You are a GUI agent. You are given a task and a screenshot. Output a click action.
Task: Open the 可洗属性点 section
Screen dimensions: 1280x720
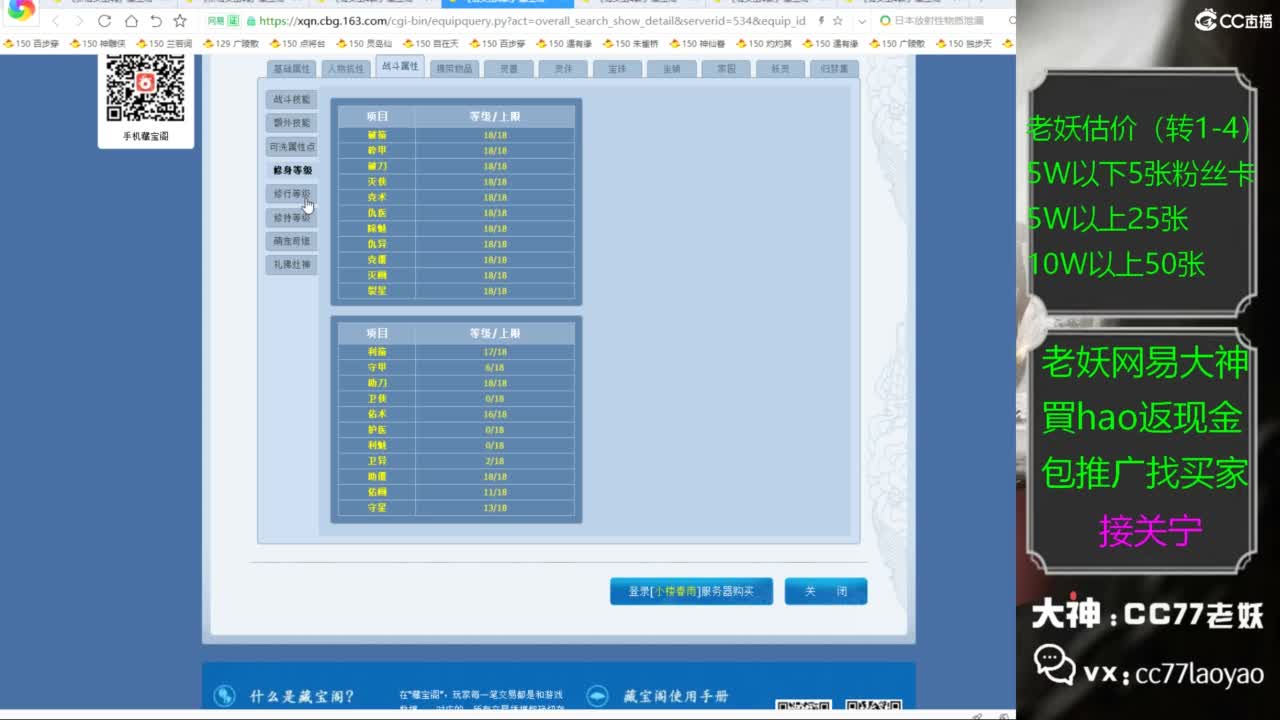(292, 147)
